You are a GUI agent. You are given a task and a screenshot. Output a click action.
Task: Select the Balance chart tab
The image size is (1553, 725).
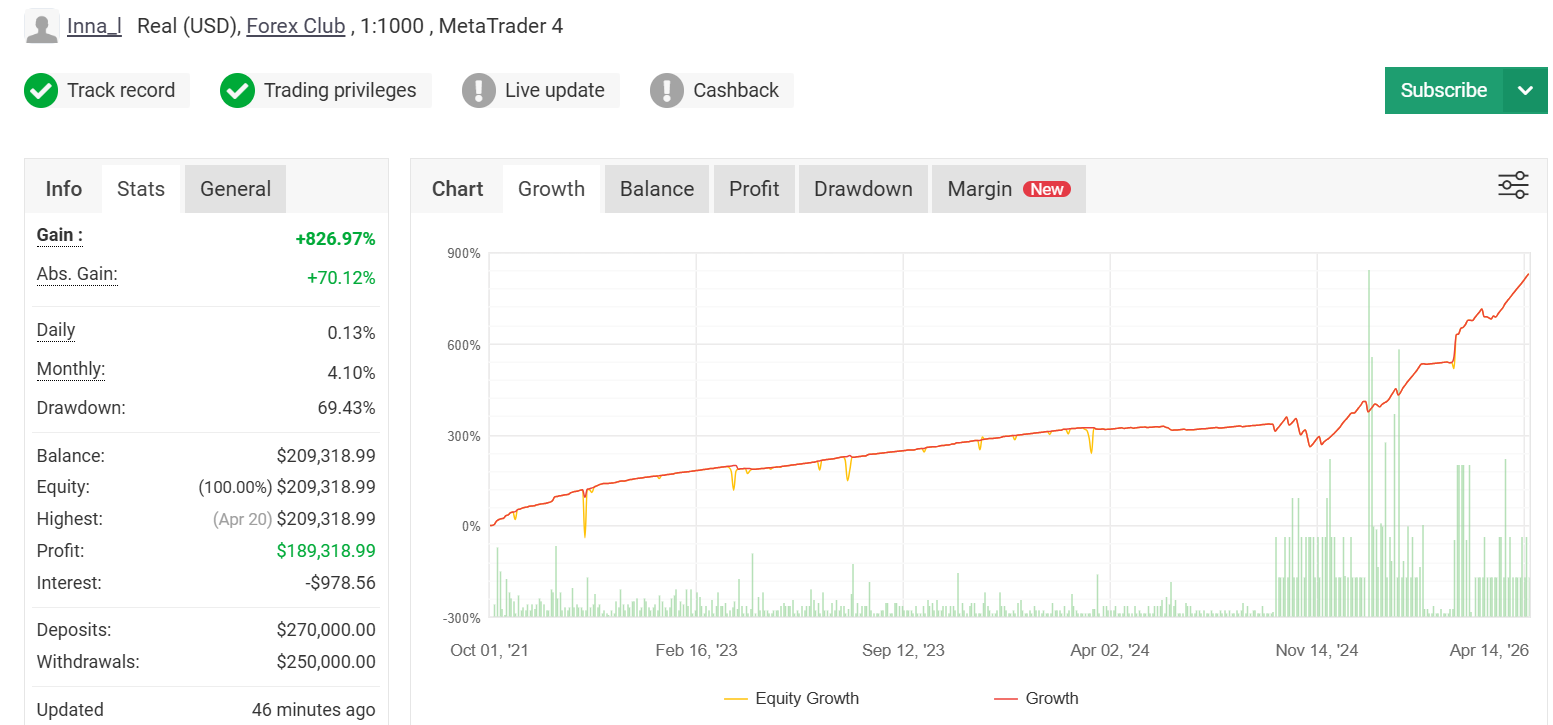pyautogui.click(x=656, y=189)
